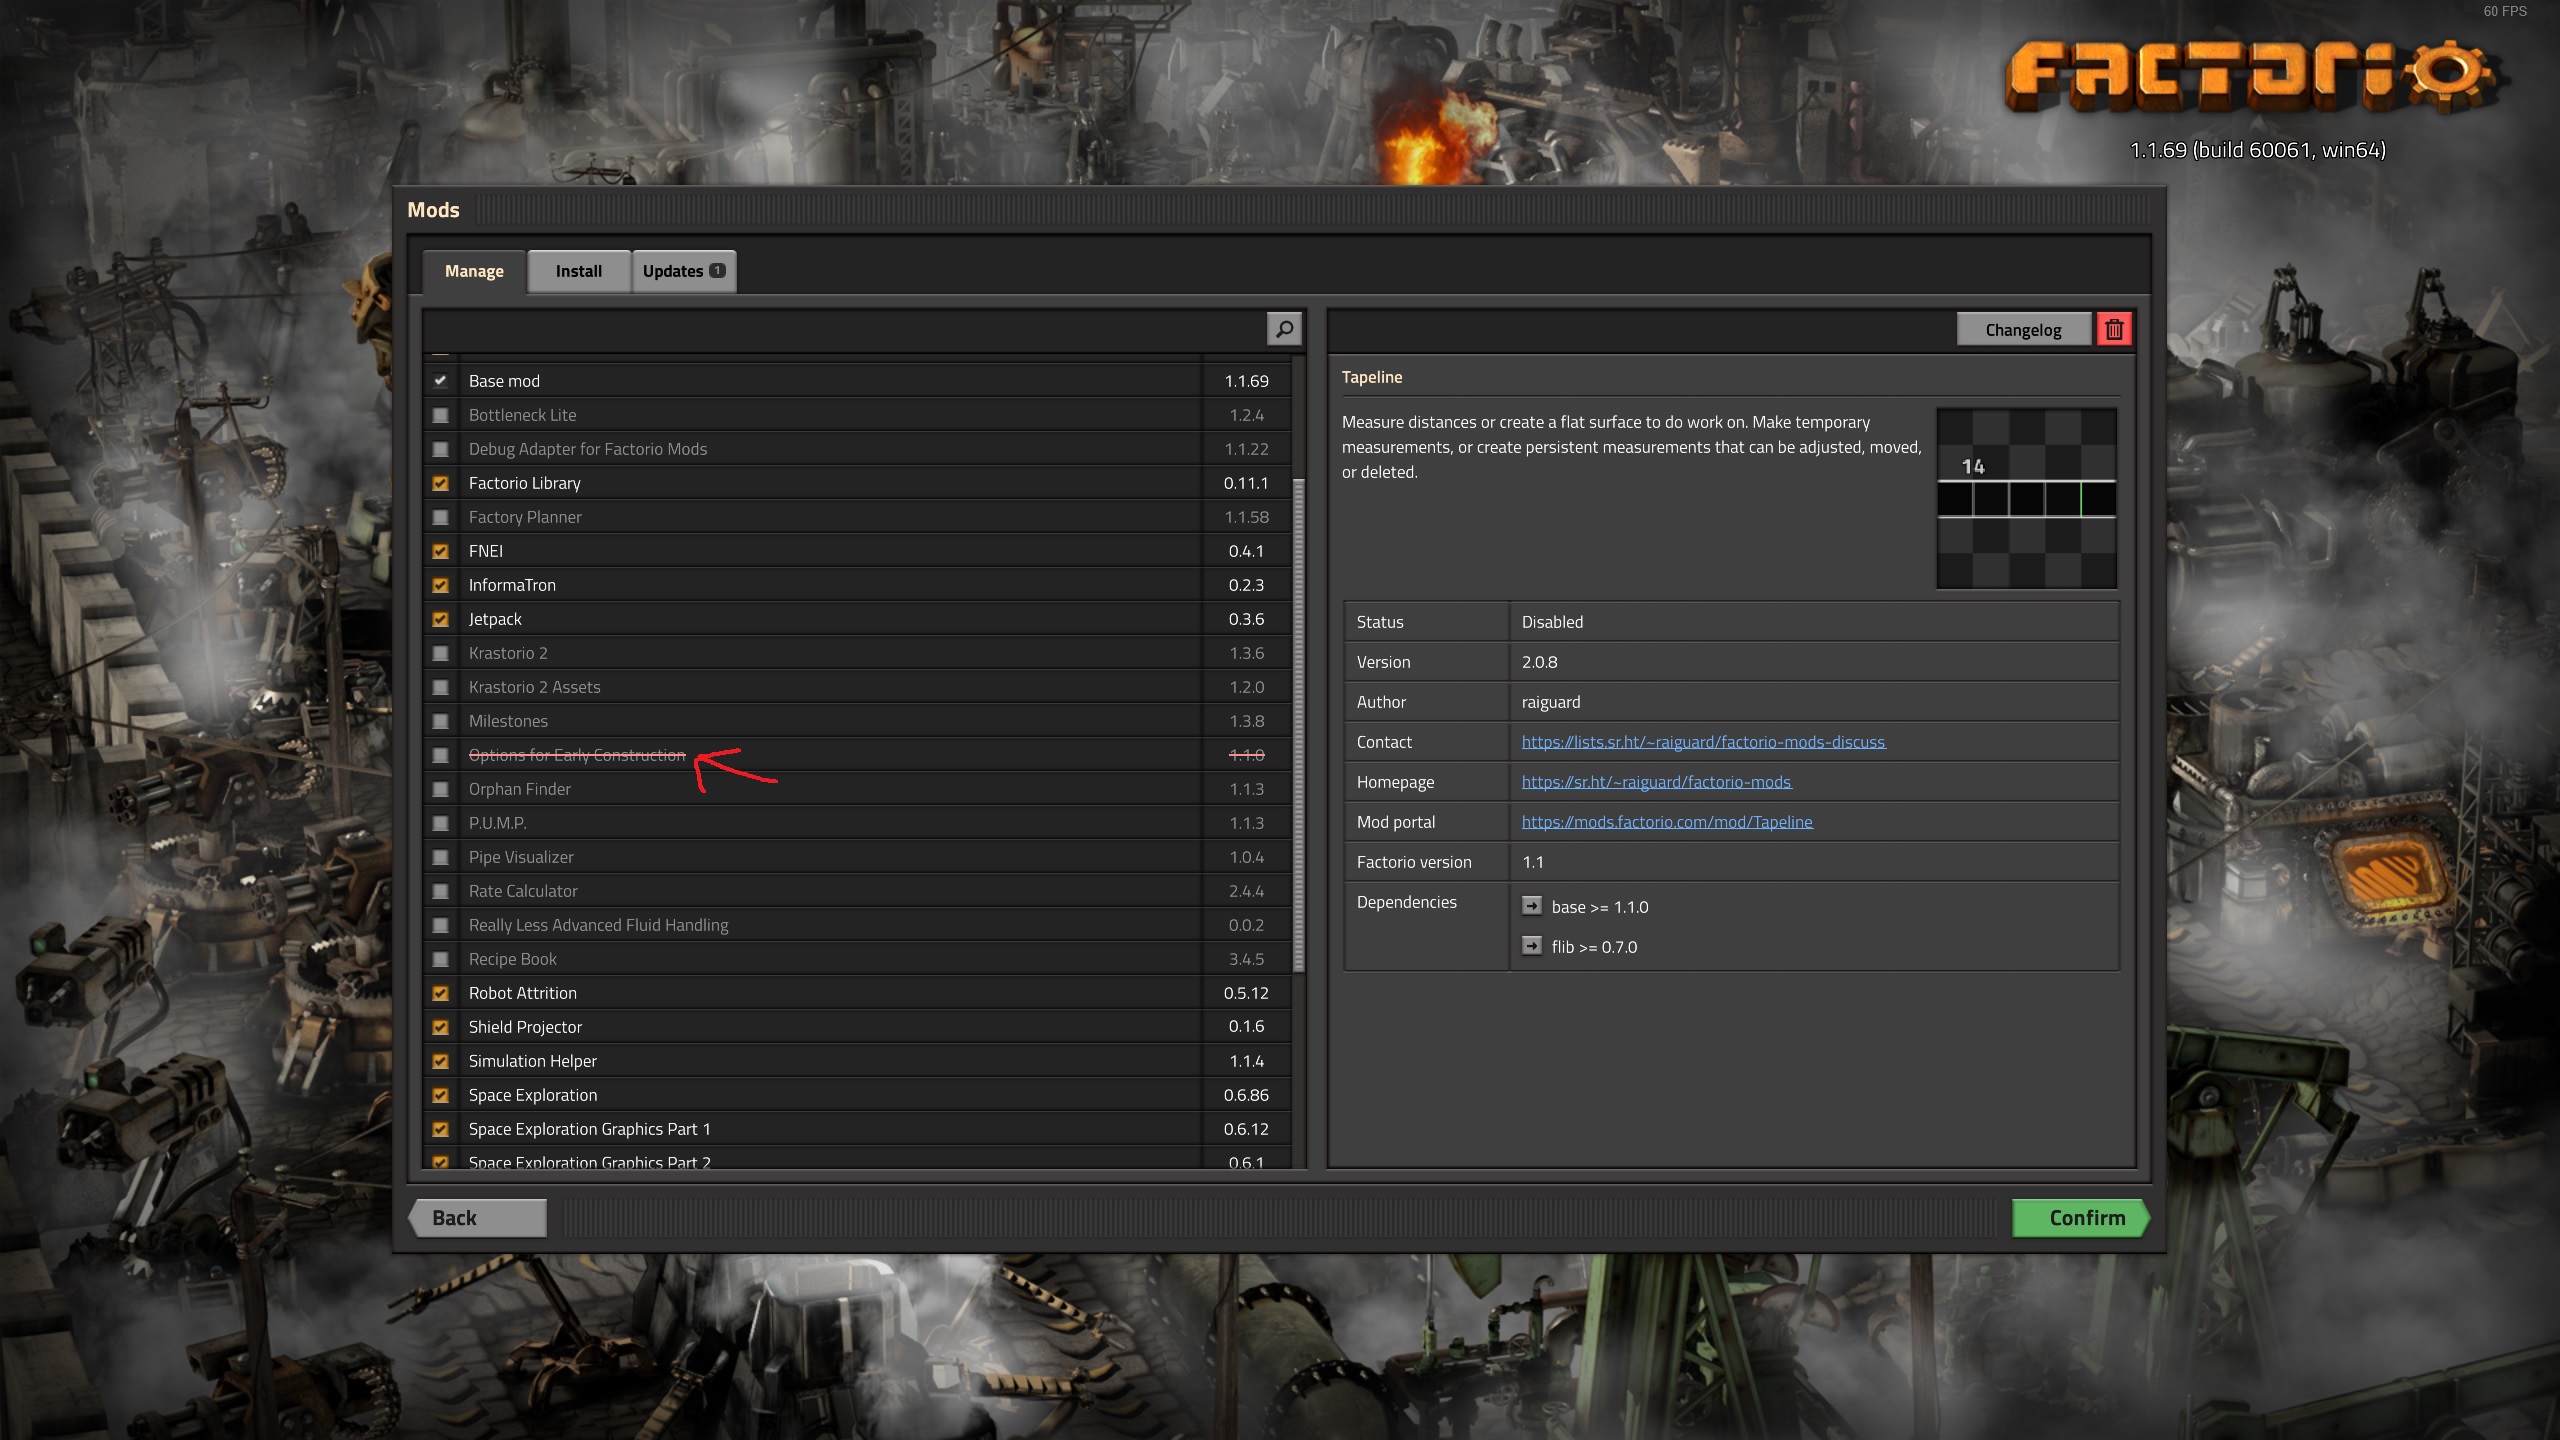Click the Simulation Helper mod name
This screenshot has width=2560, height=1440.
(532, 1061)
